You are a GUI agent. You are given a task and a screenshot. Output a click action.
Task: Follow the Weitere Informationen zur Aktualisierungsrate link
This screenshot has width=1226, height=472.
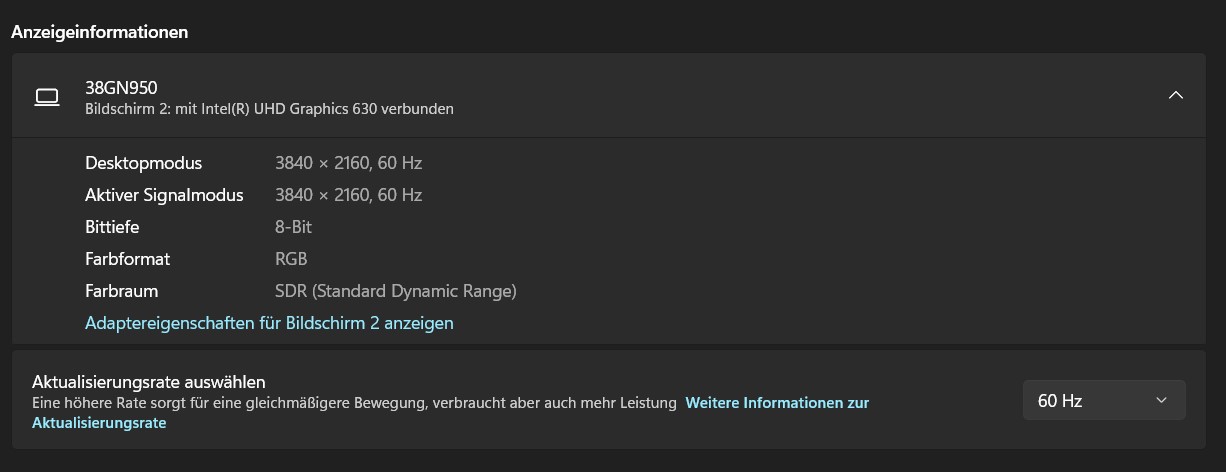tap(776, 403)
